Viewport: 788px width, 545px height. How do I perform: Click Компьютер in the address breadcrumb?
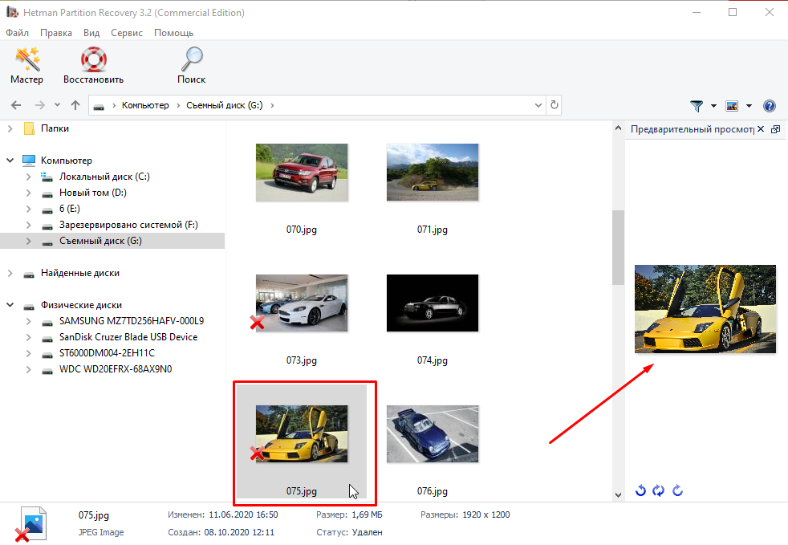[x=145, y=105]
